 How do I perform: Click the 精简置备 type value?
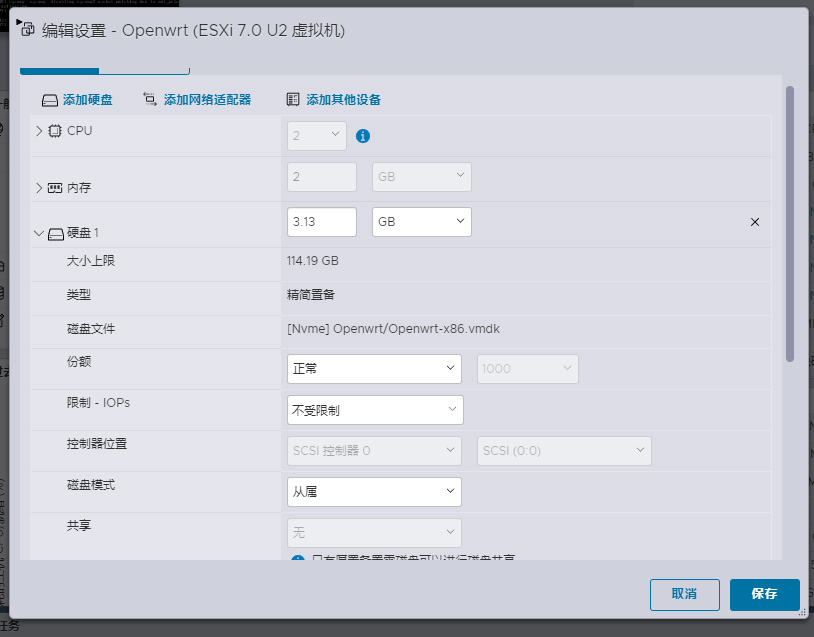coord(311,295)
